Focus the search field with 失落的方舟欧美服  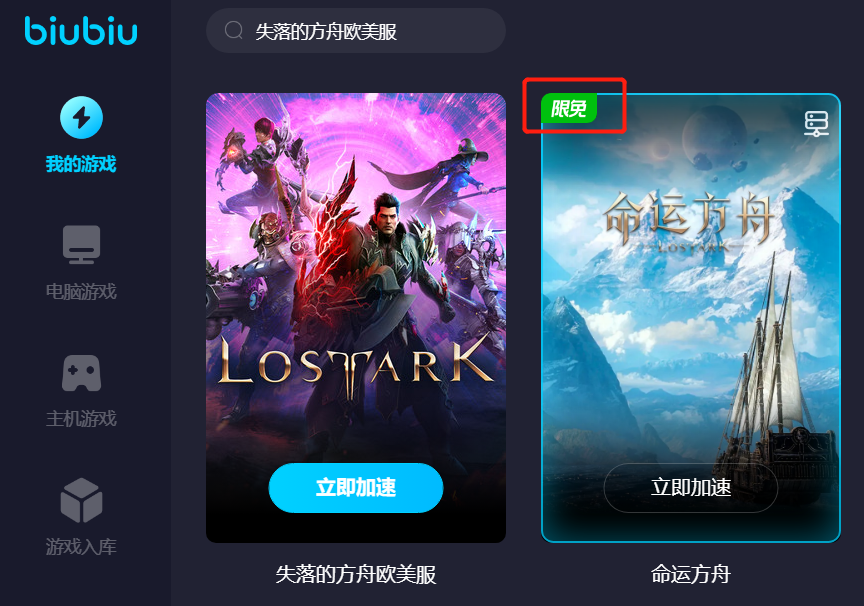point(356,31)
